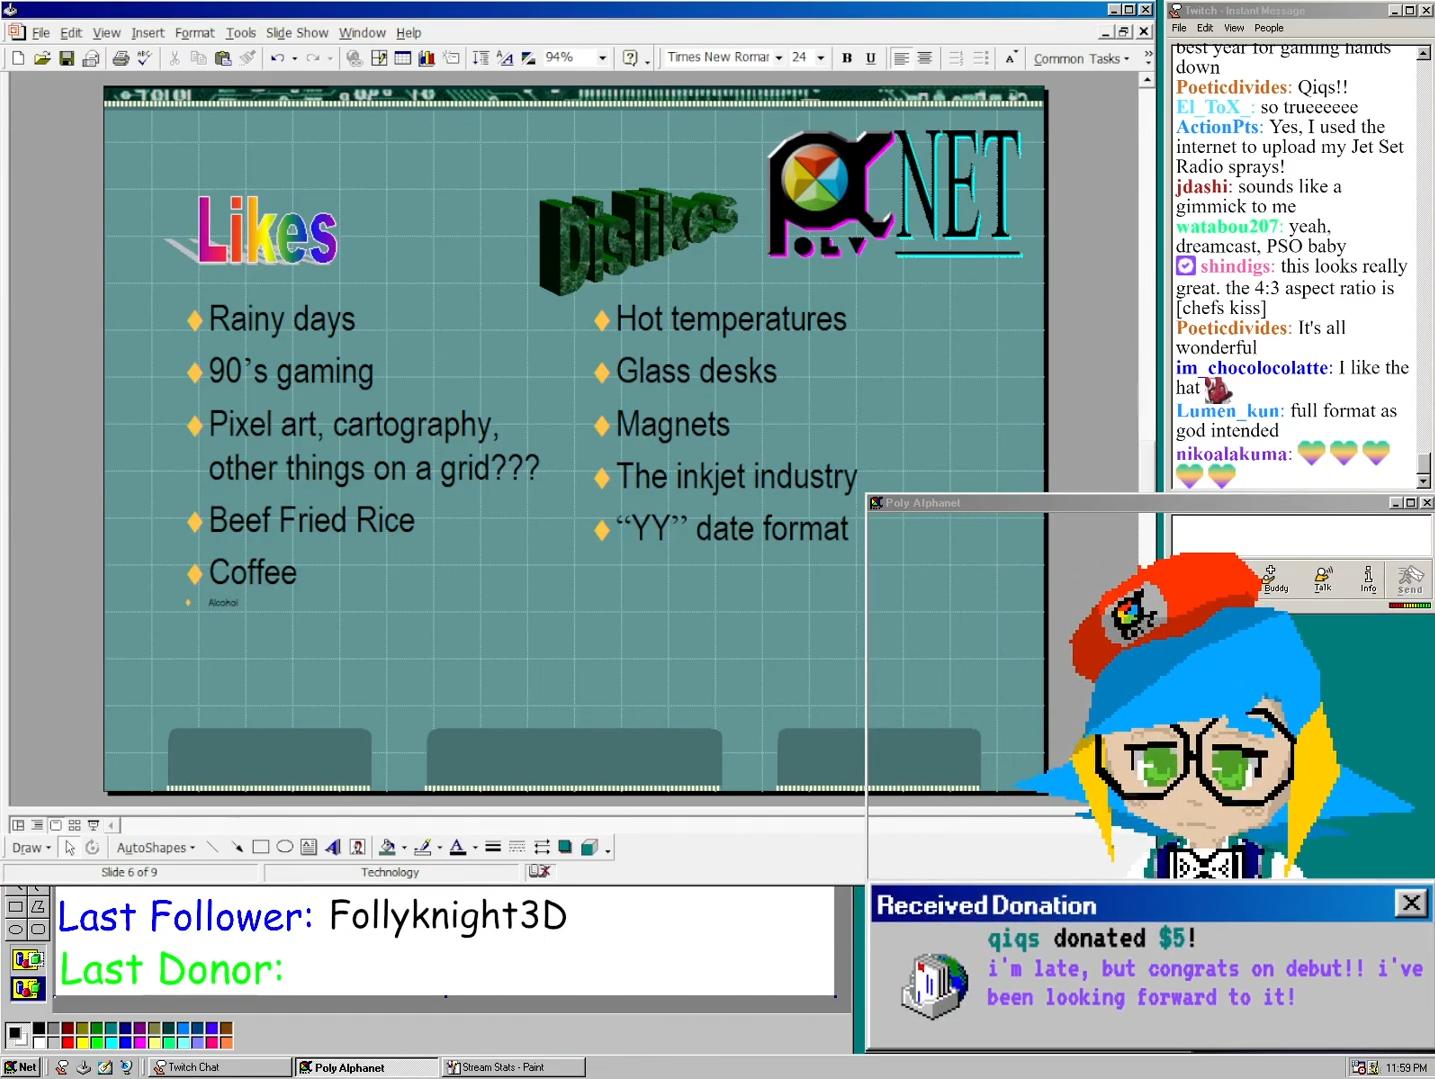
Task: Toggle Align Left alignment
Action: [901, 58]
